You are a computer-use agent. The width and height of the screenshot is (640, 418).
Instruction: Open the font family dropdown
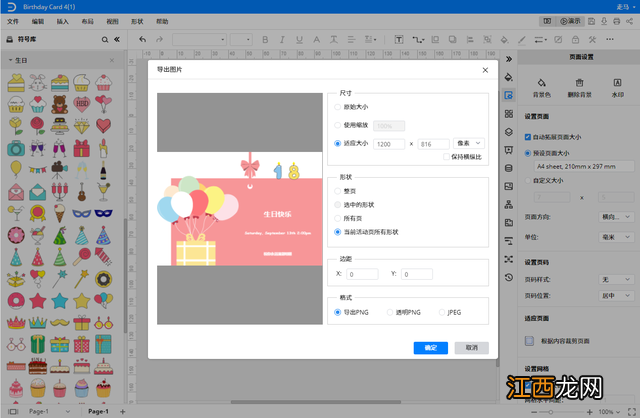pyautogui.click(x=199, y=40)
